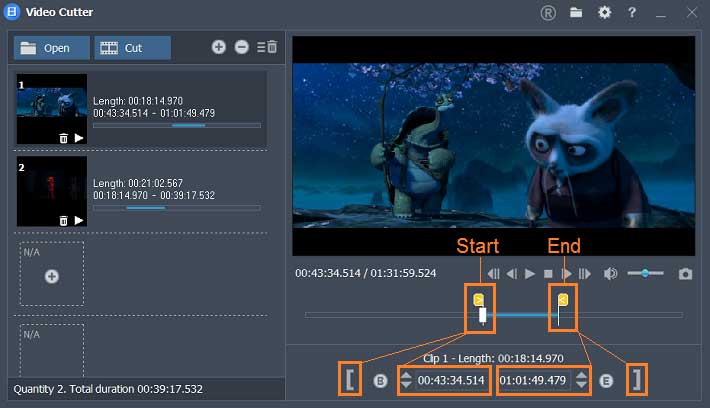Open output folder icon in title bar
This screenshot has height=408, width=710.
(x=576, y=12)
